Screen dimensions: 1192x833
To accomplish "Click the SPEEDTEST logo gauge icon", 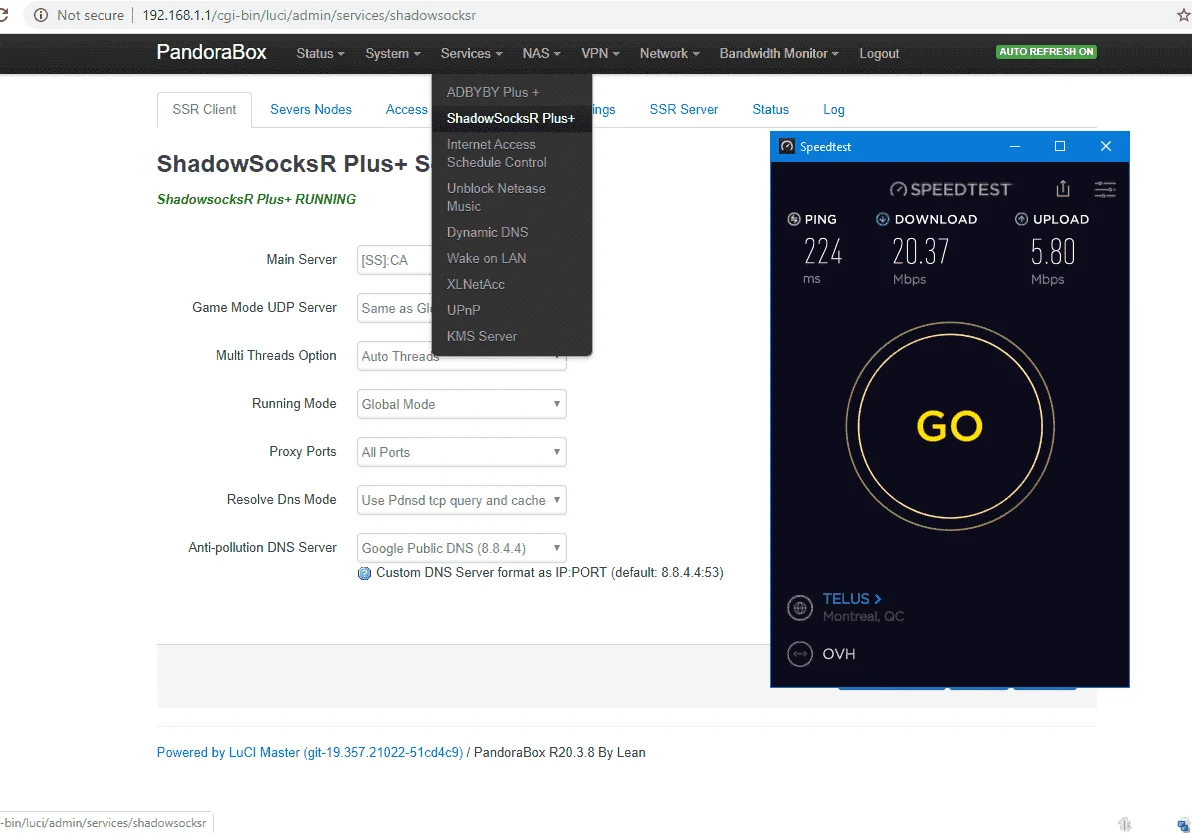I will point(898,189).
